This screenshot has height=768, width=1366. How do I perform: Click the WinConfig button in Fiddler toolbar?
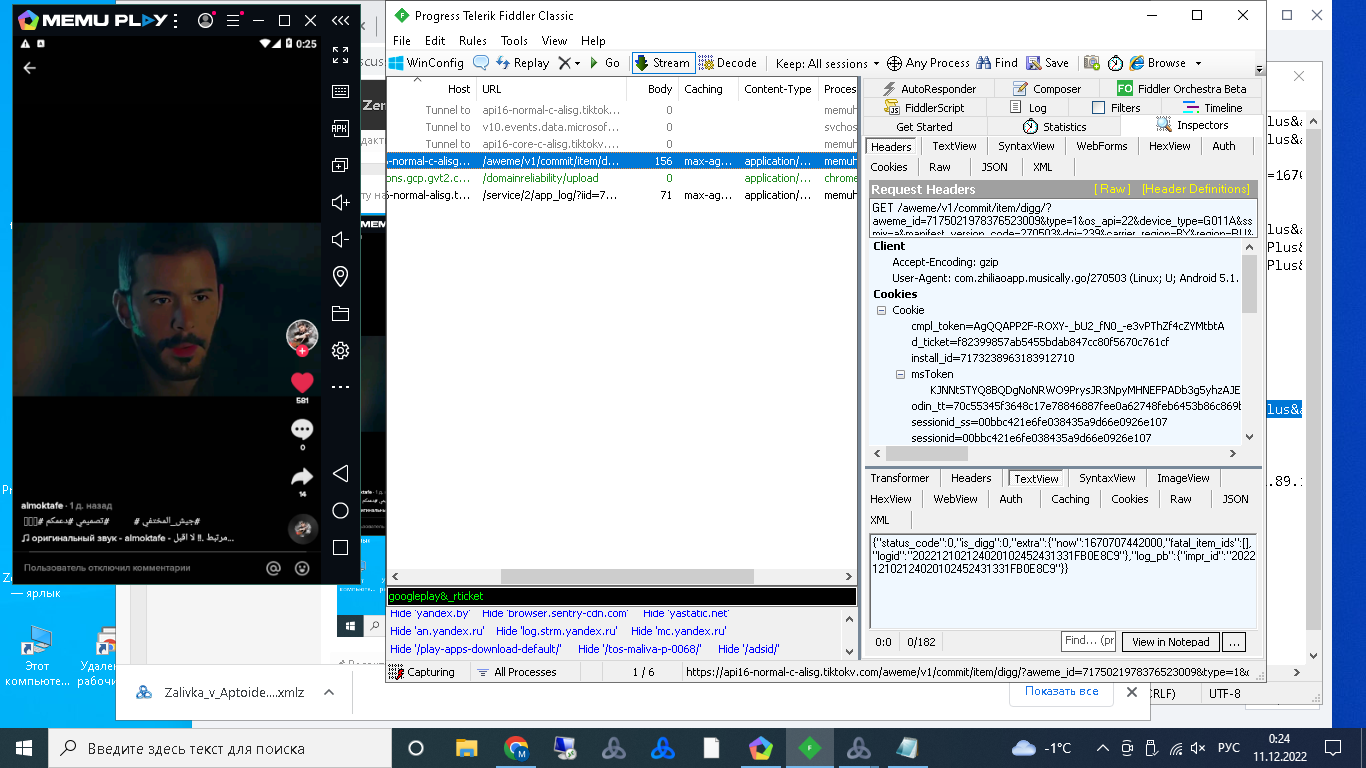(x=426, y=63)
